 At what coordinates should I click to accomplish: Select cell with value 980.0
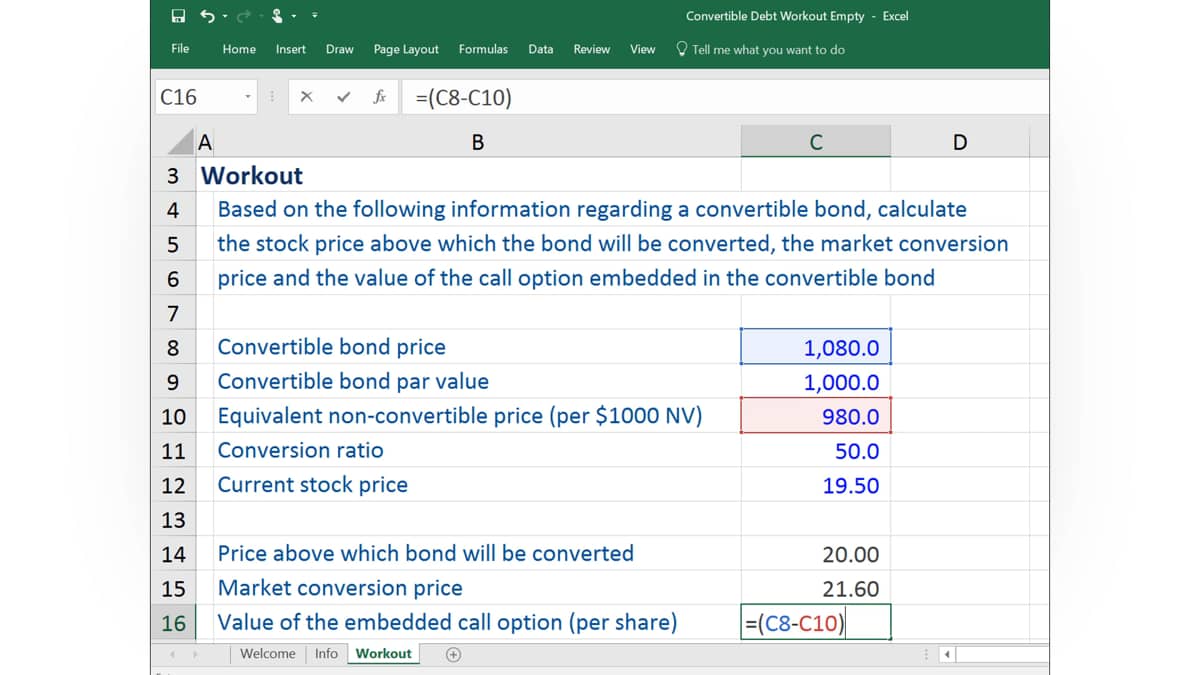point(816,417)
